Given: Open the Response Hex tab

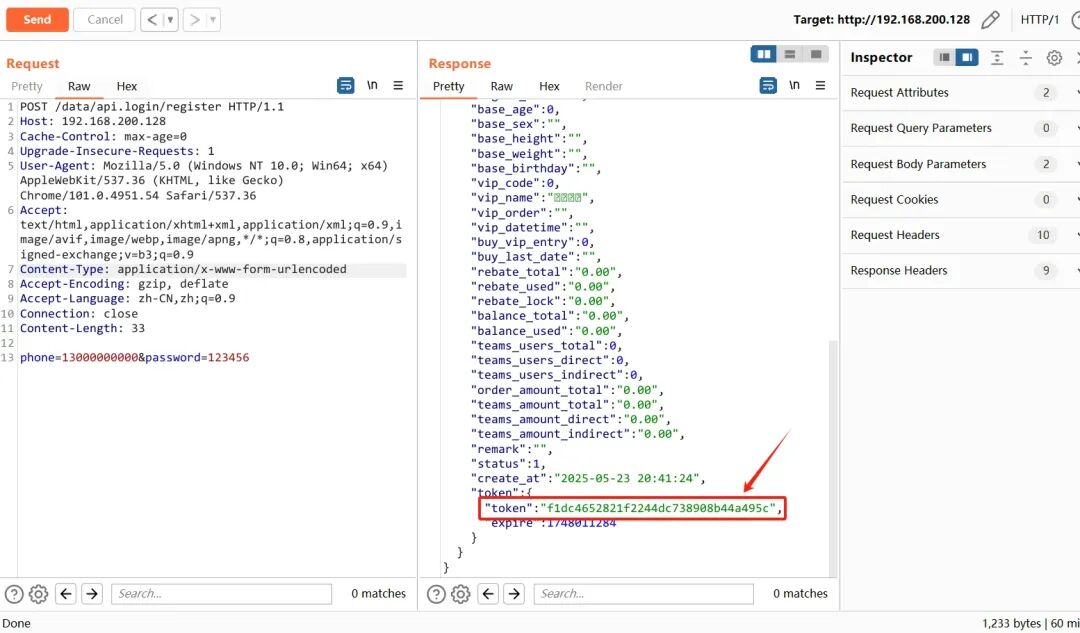Looking at the screenshot, I should [549, 86].
